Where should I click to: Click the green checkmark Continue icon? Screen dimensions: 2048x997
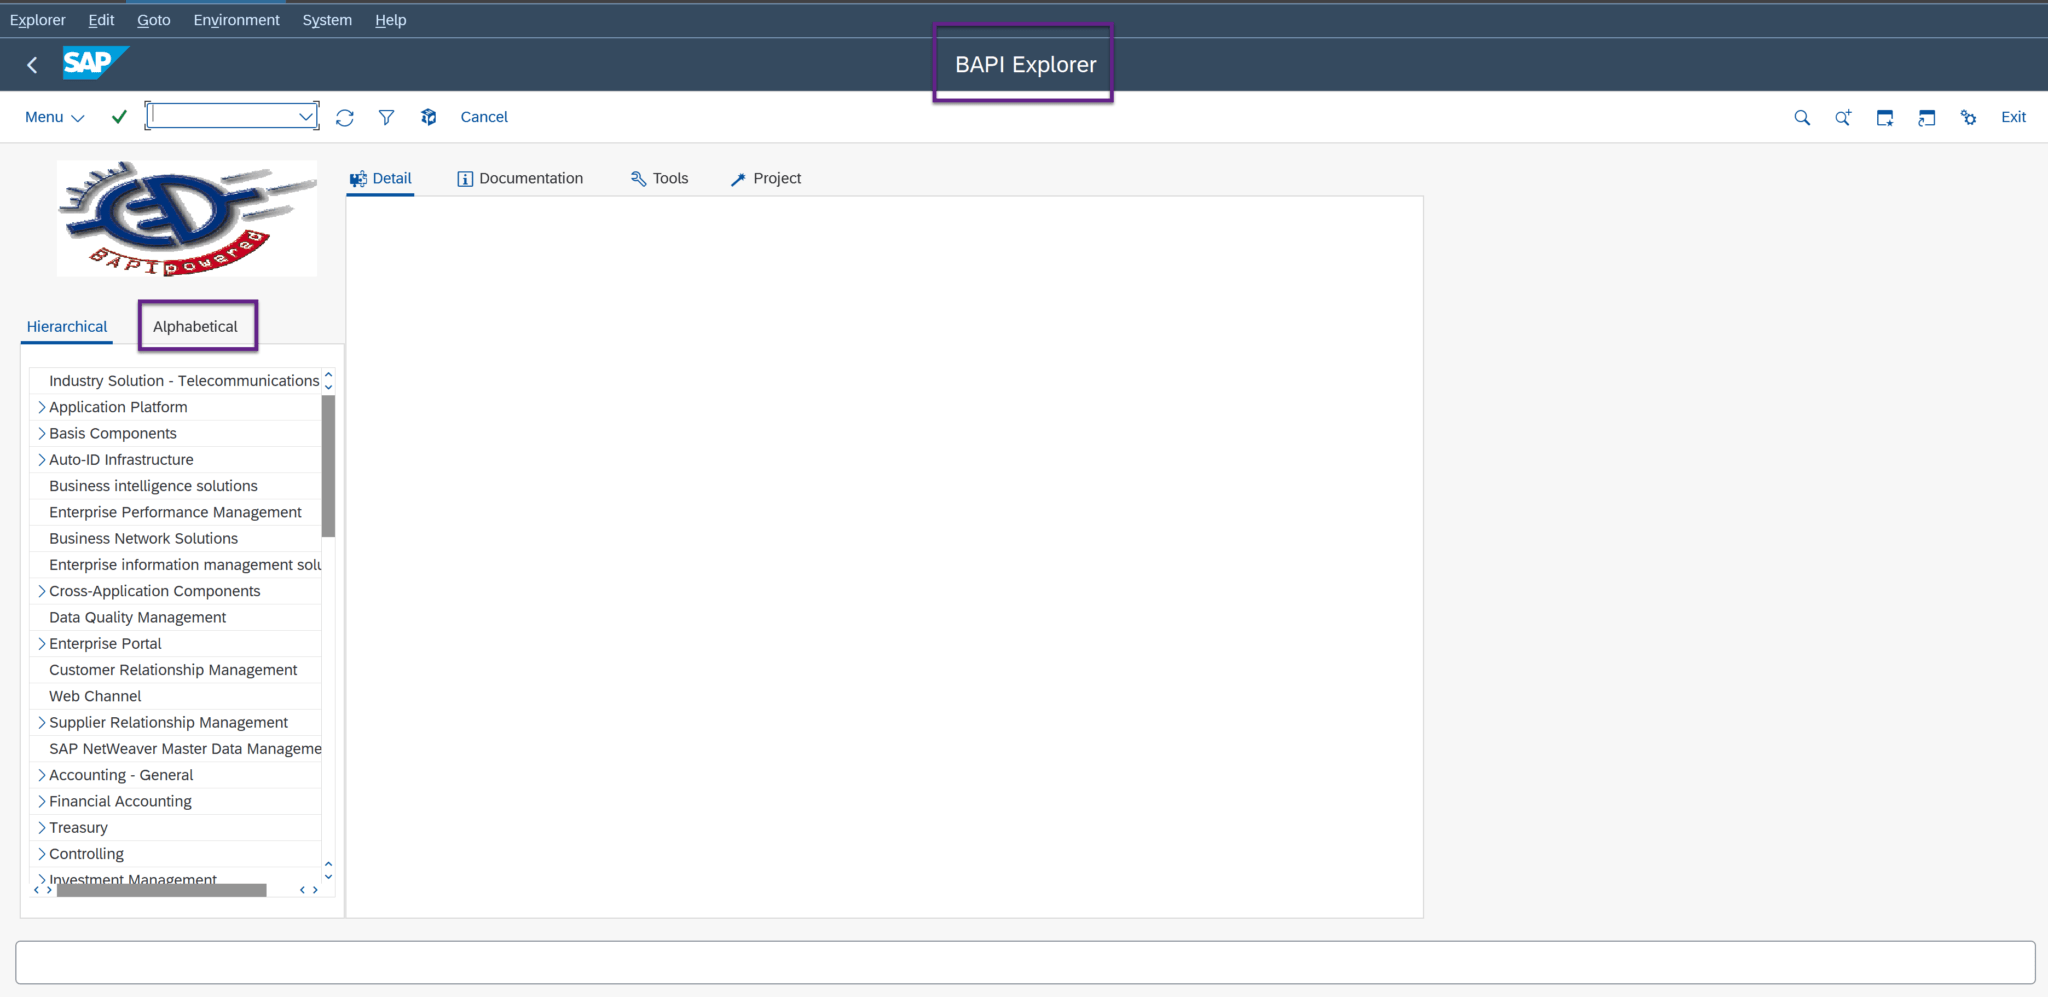click(119, 116)
